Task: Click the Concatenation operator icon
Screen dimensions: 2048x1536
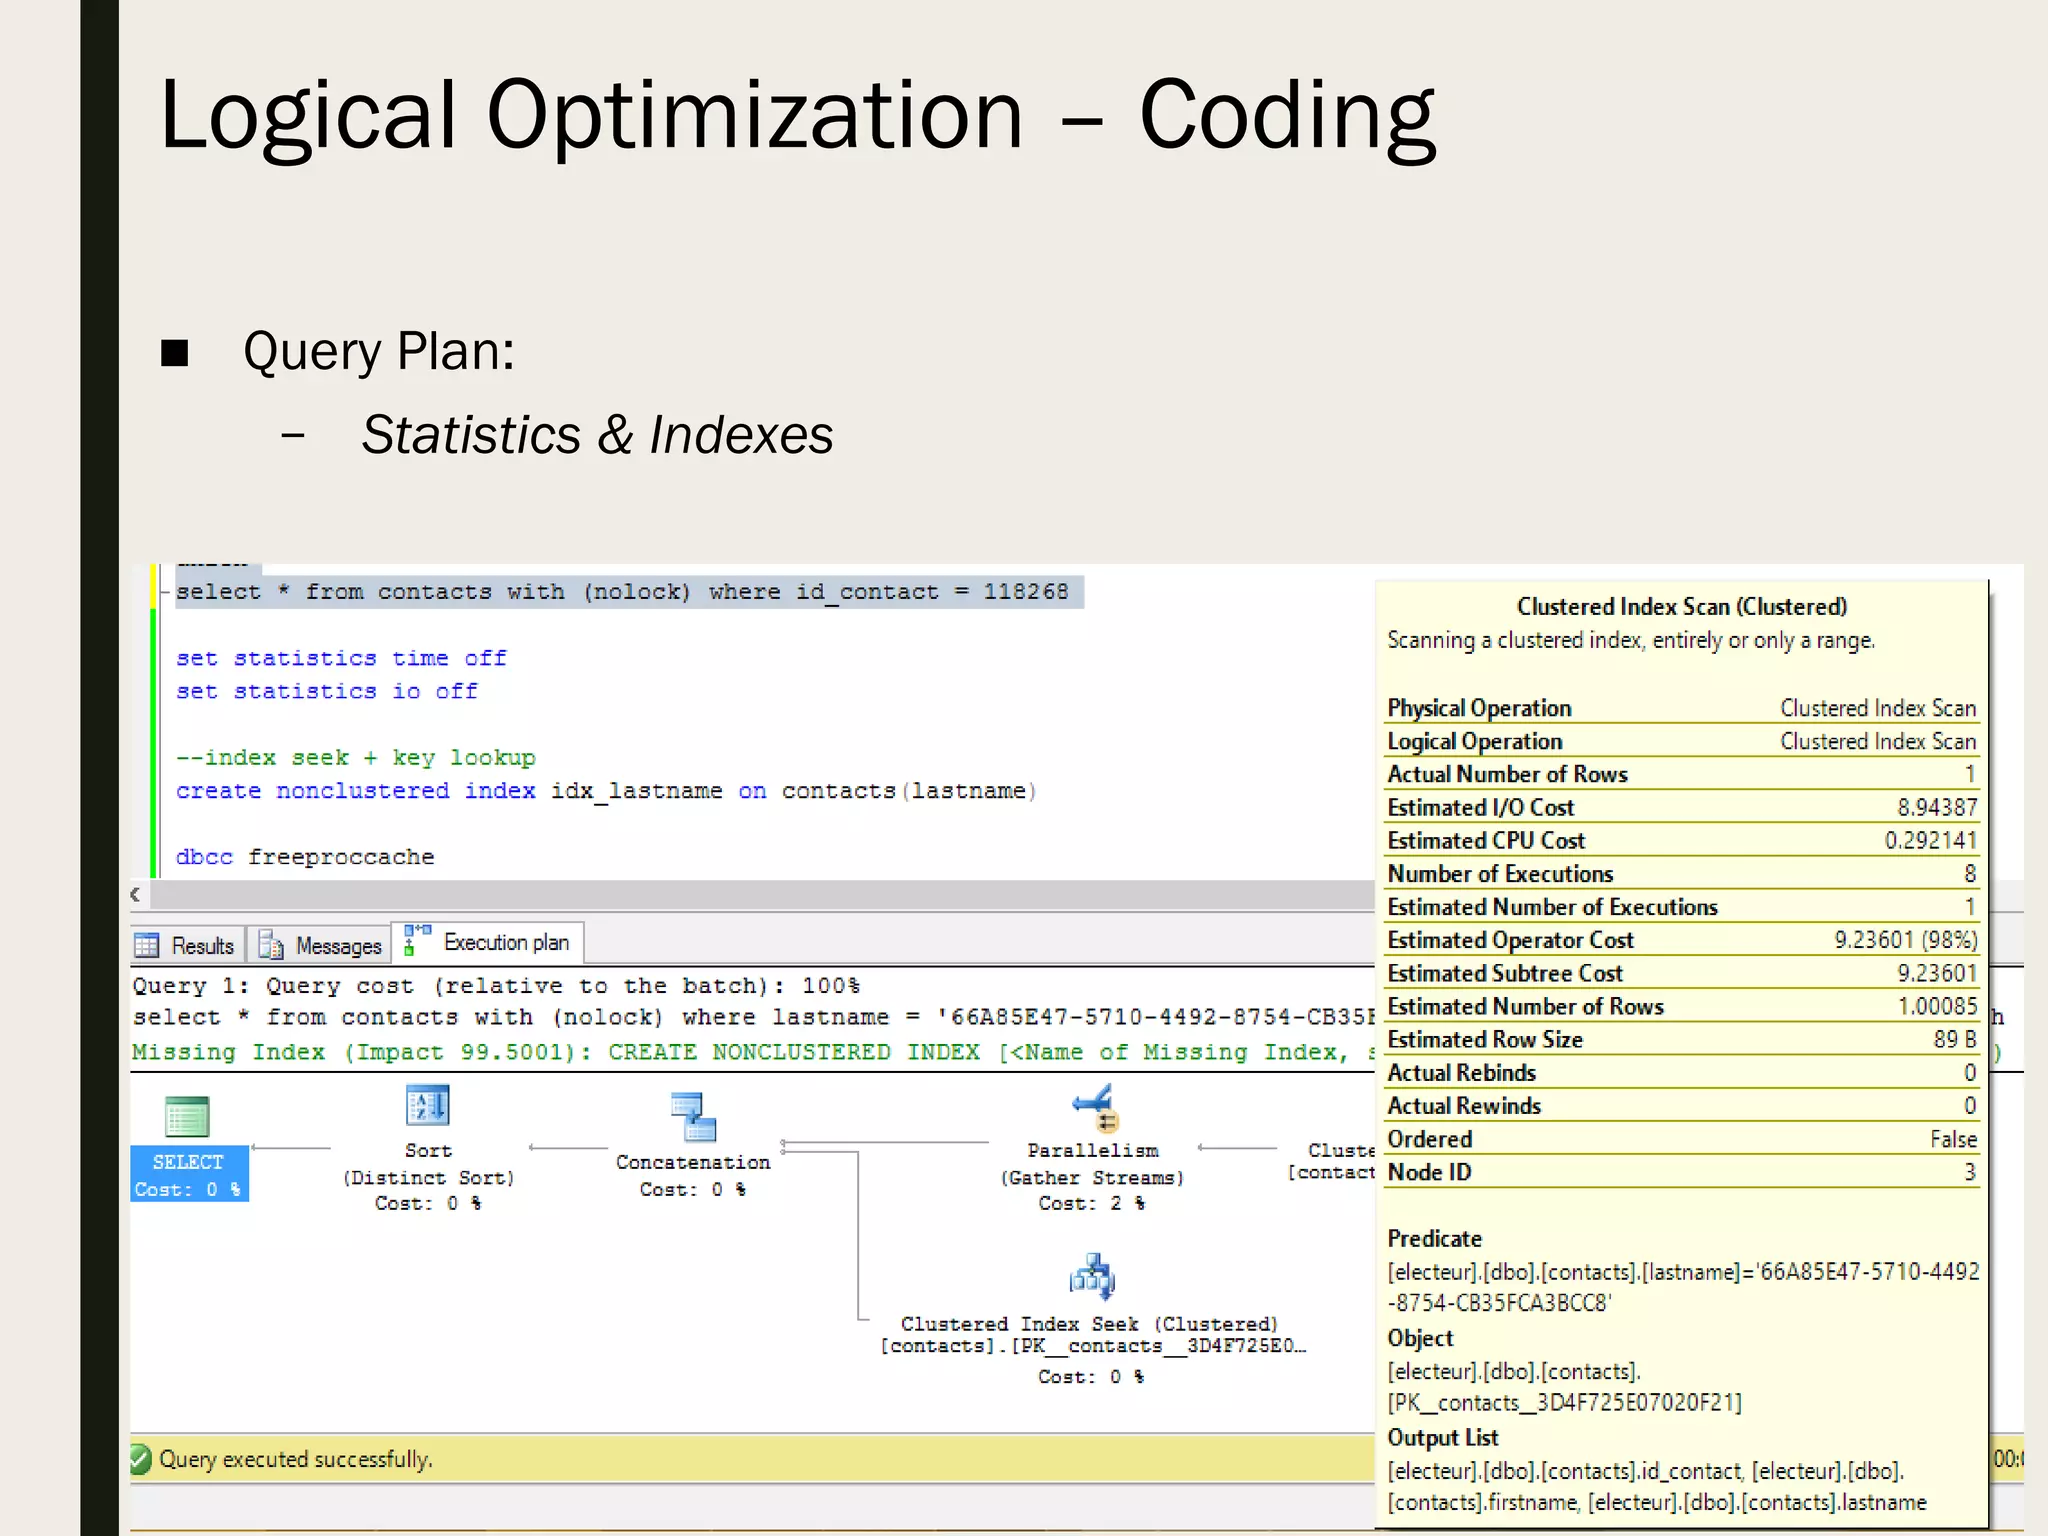Action: coord(693,1117)
